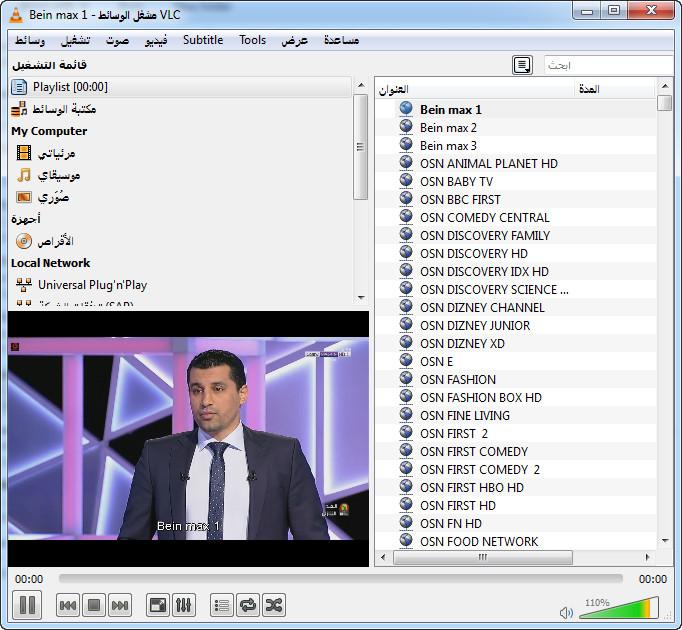Screen dimensions: 682x630
Task: Skip to next media item
Action: (x=120, y=605)
